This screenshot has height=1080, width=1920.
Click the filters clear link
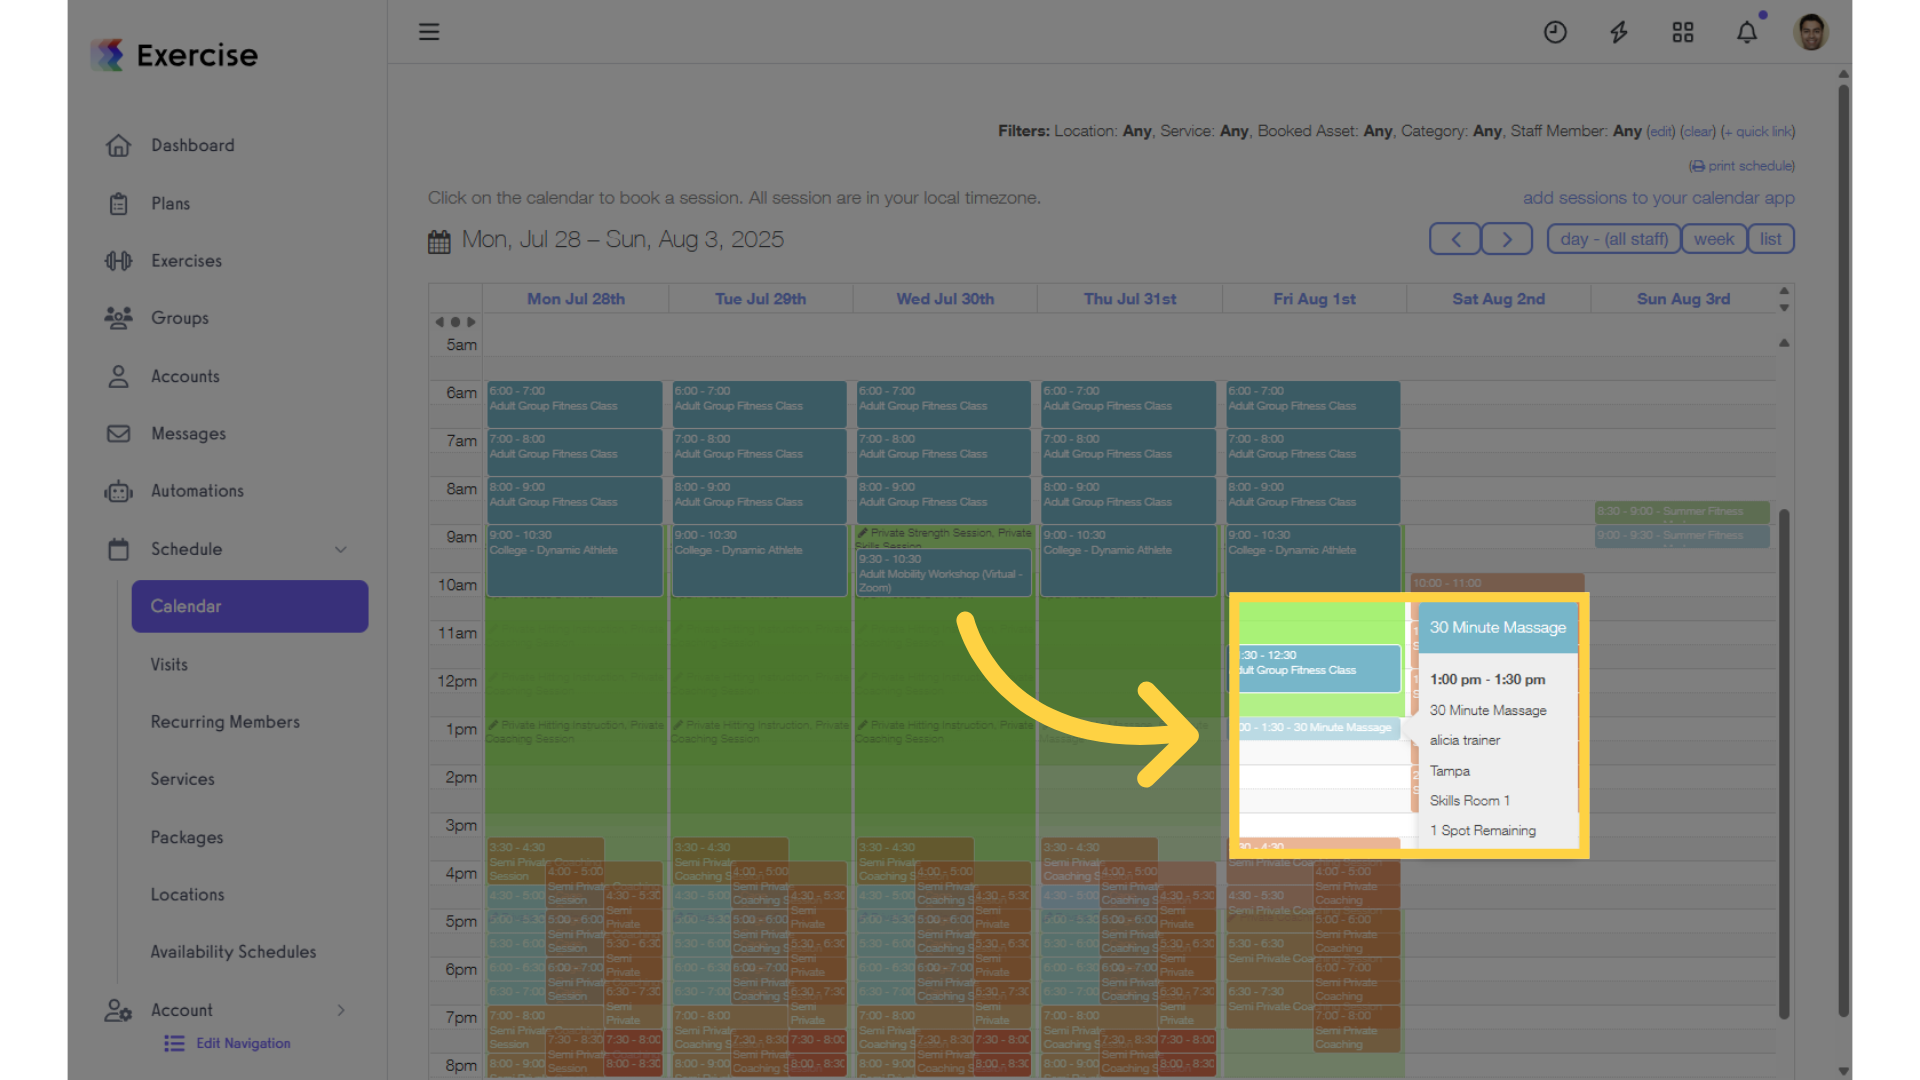tap(1698, 131)
